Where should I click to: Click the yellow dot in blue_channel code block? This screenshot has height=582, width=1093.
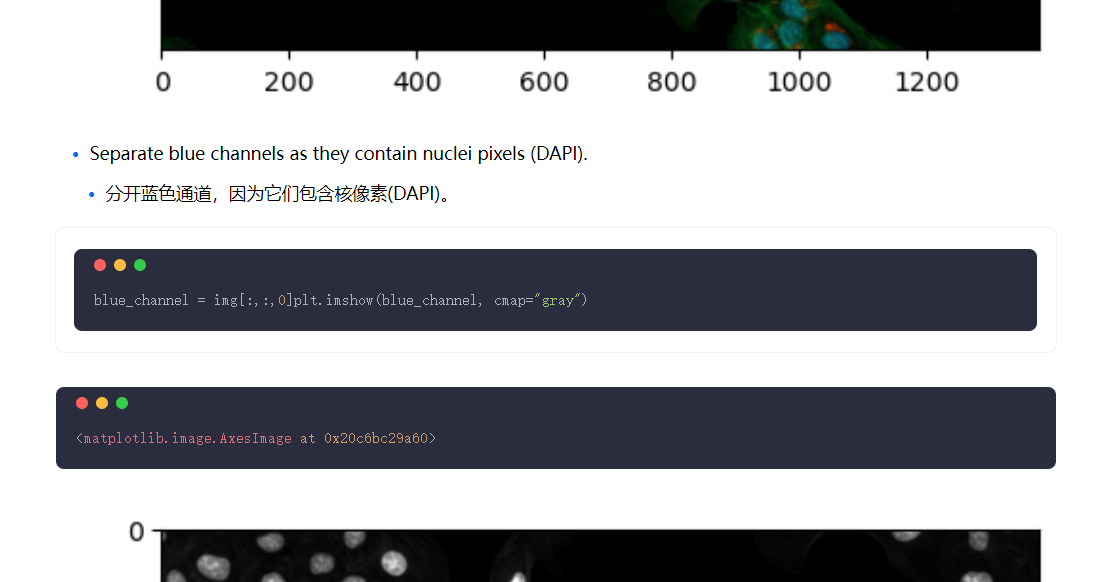tap(120, 265)
